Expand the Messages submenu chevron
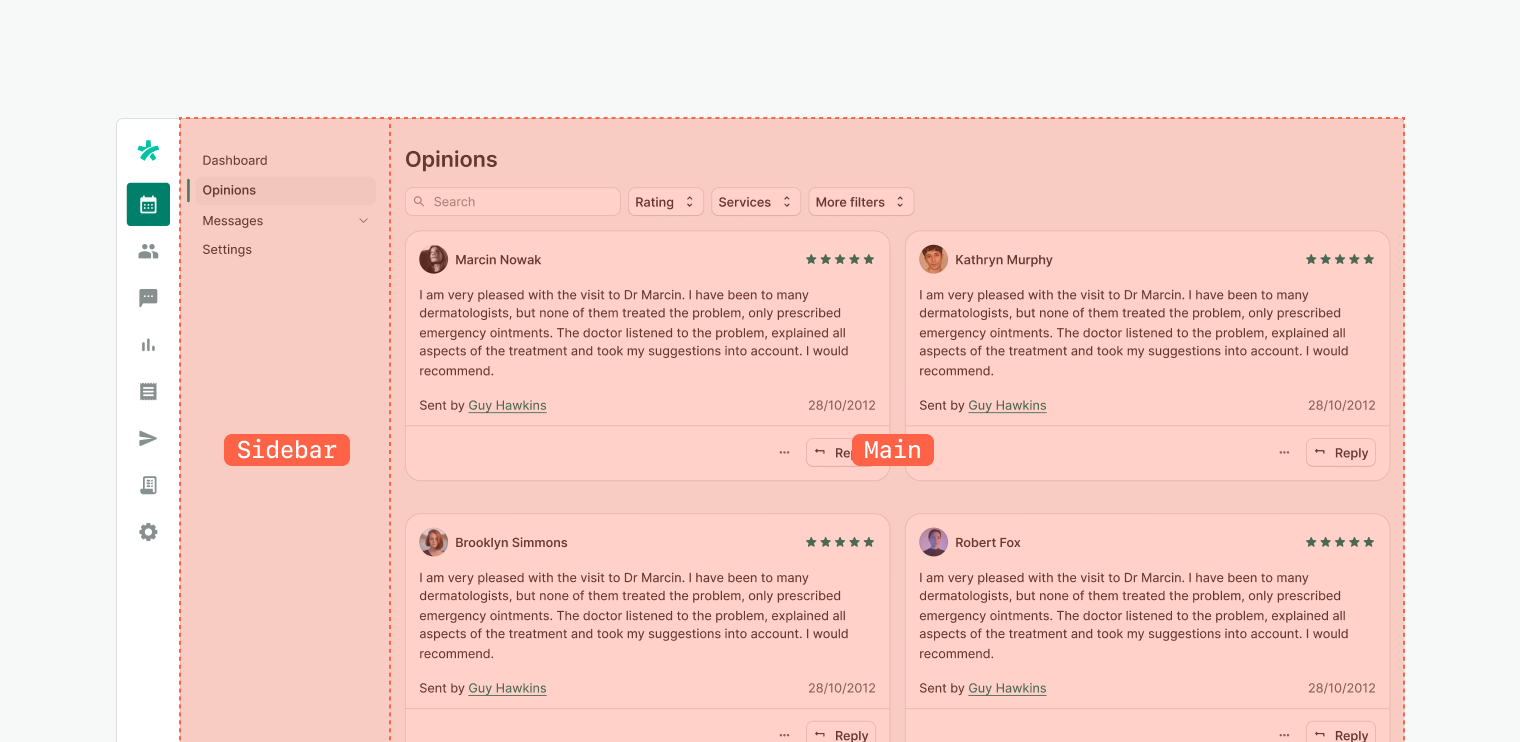This screenshot has width=1520, height=742. pos(363,221)
